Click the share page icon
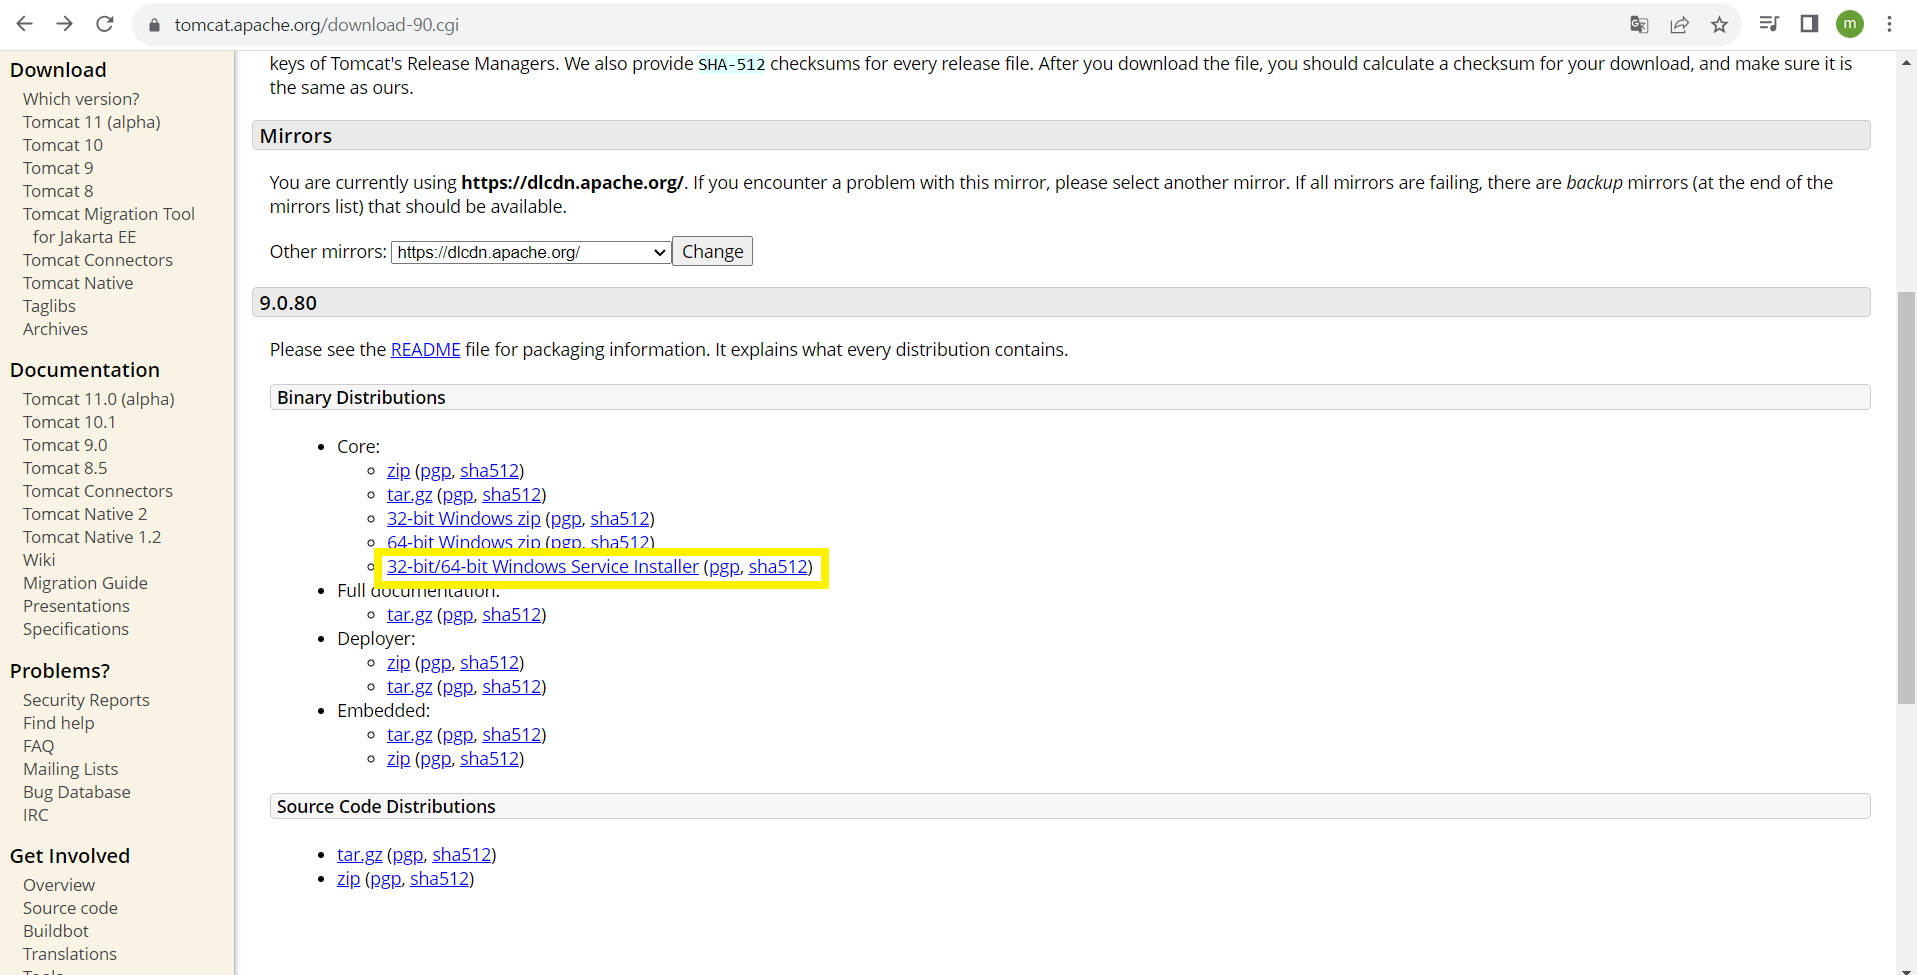The image size is (1917, 975). point(1679,25)
